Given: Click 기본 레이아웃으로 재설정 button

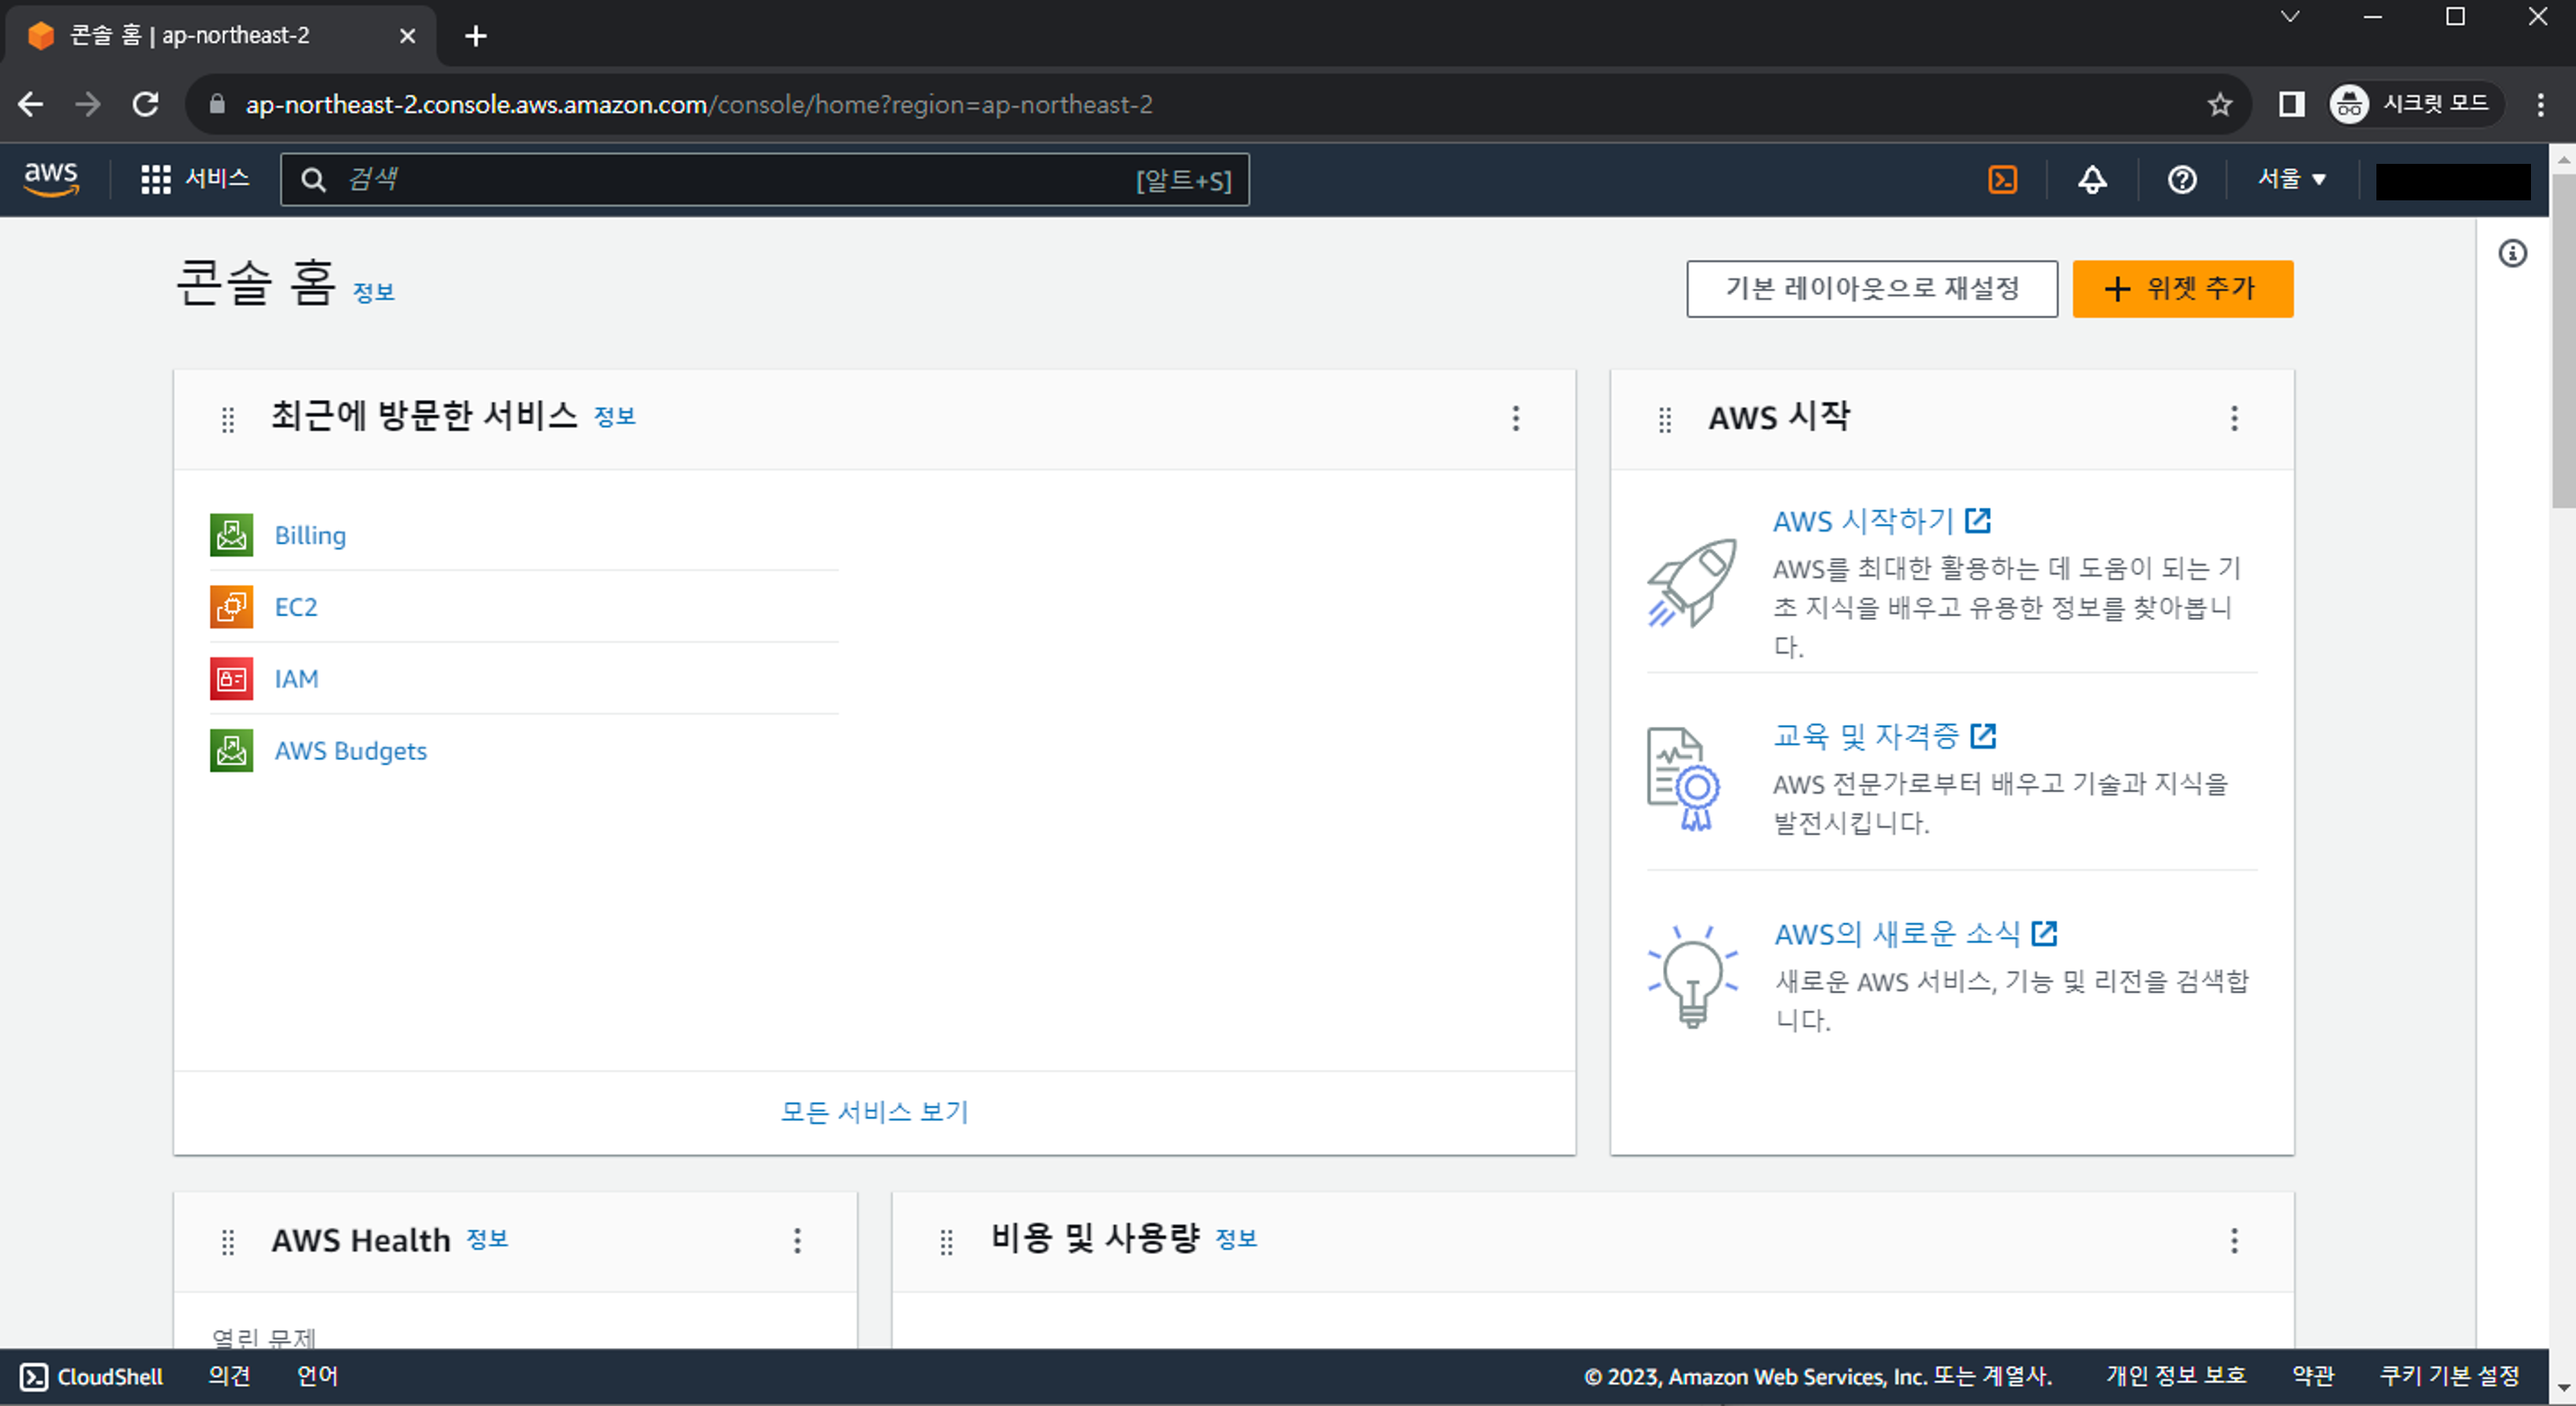Looking at the screenshot, I should [1871, 289].
